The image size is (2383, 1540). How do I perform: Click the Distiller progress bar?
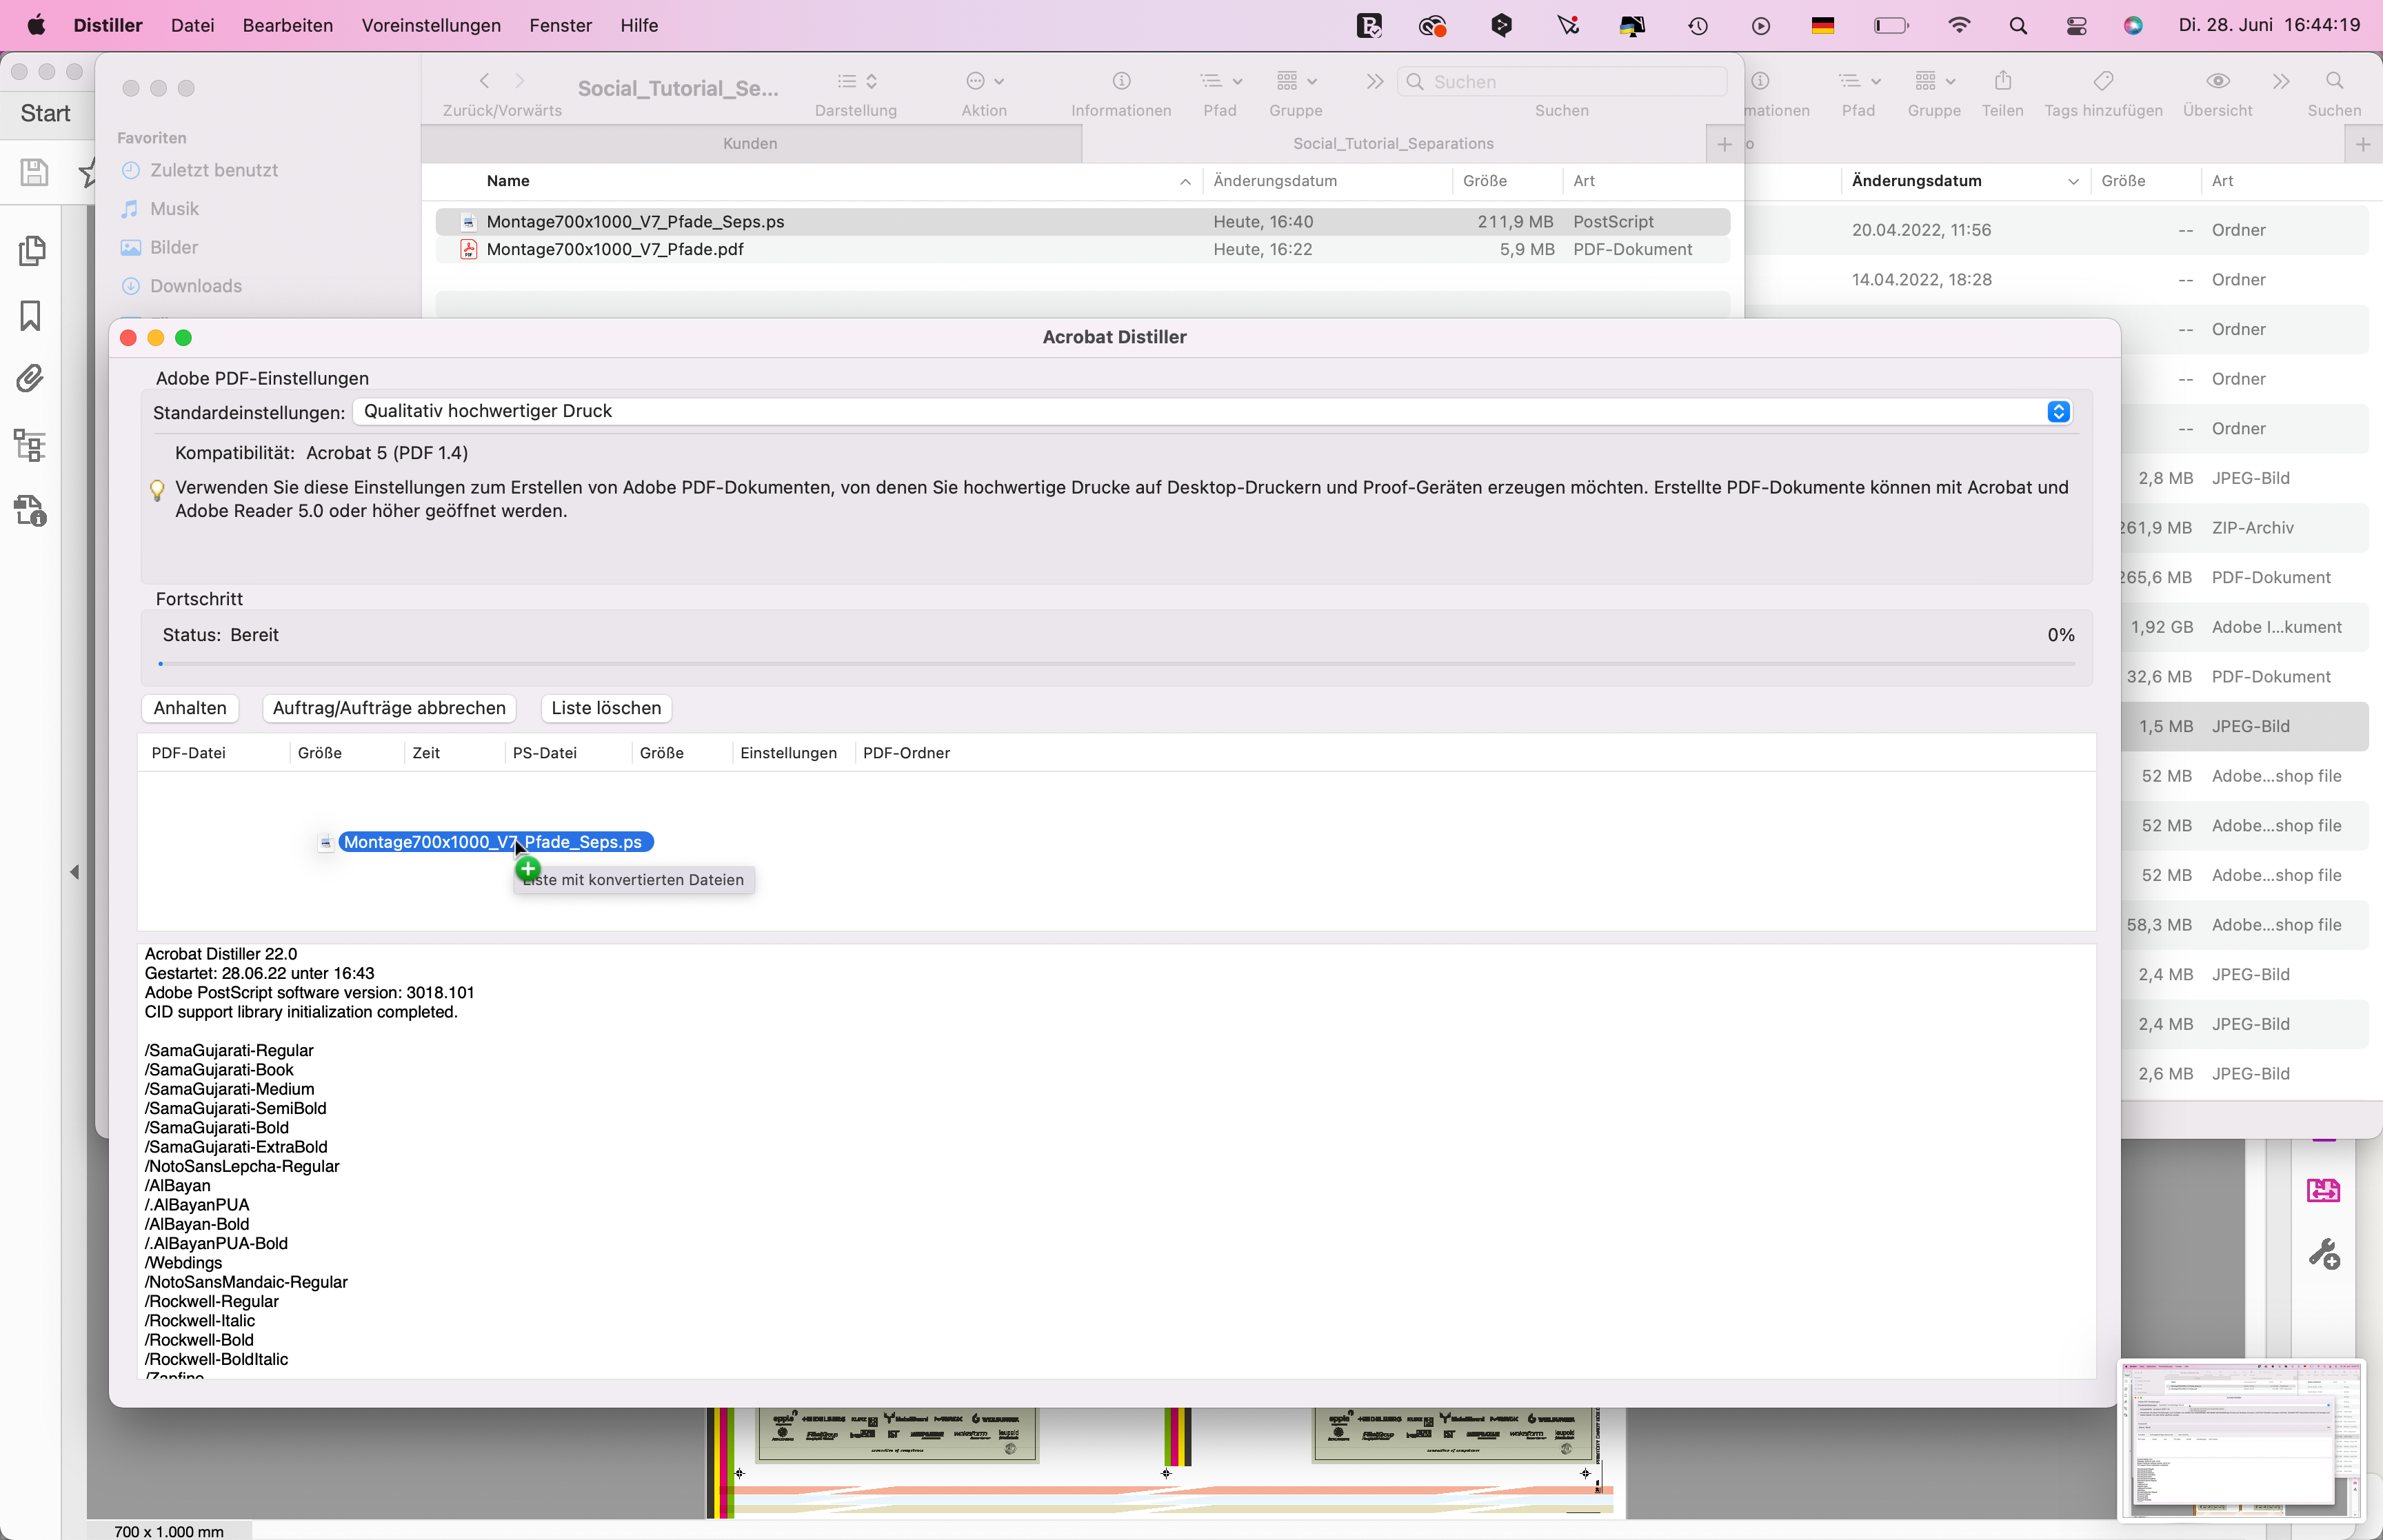click(1116, 663)
